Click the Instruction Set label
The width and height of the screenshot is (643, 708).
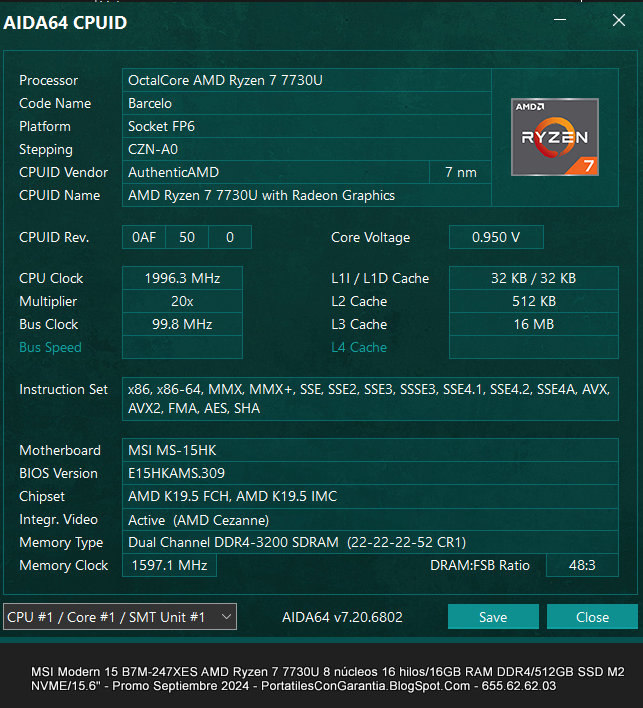(x=64, y=389)
